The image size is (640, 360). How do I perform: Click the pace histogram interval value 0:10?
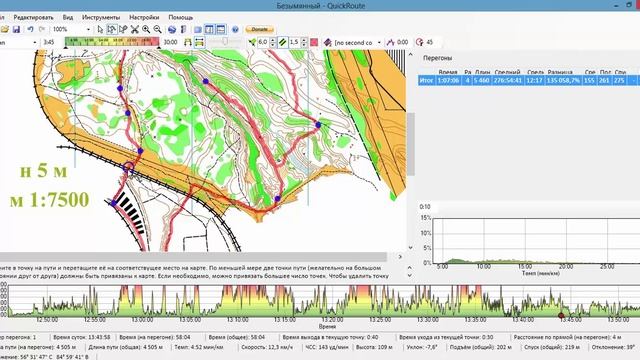pyautogui.click(x=424, y=207)
